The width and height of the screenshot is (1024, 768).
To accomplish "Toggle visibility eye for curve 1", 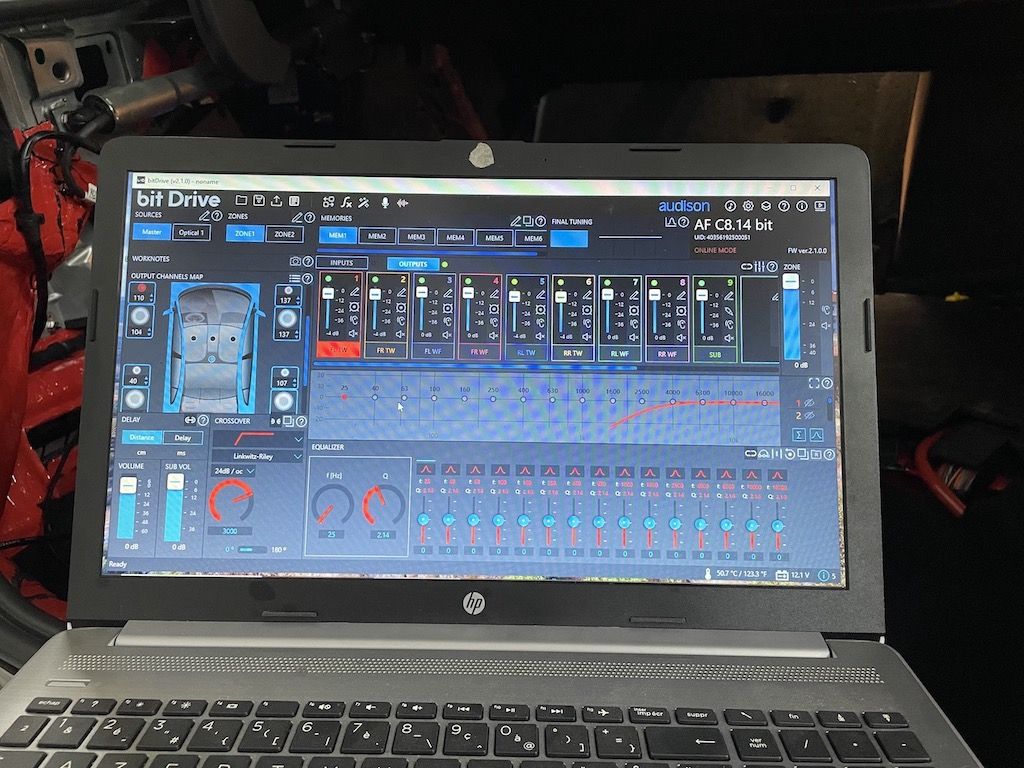I will click(x=810, y=403).
